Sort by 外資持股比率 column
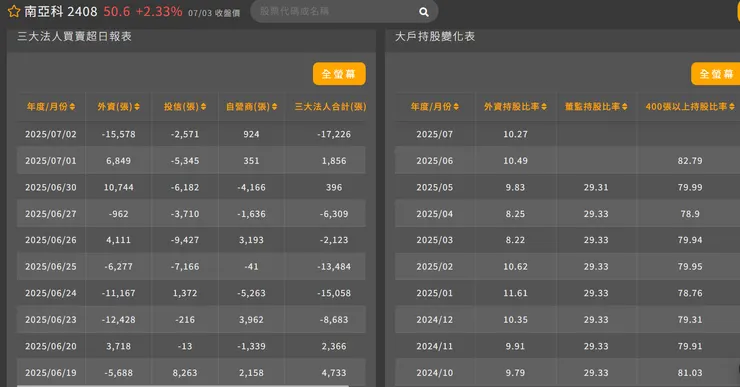 tap(515, 107)
